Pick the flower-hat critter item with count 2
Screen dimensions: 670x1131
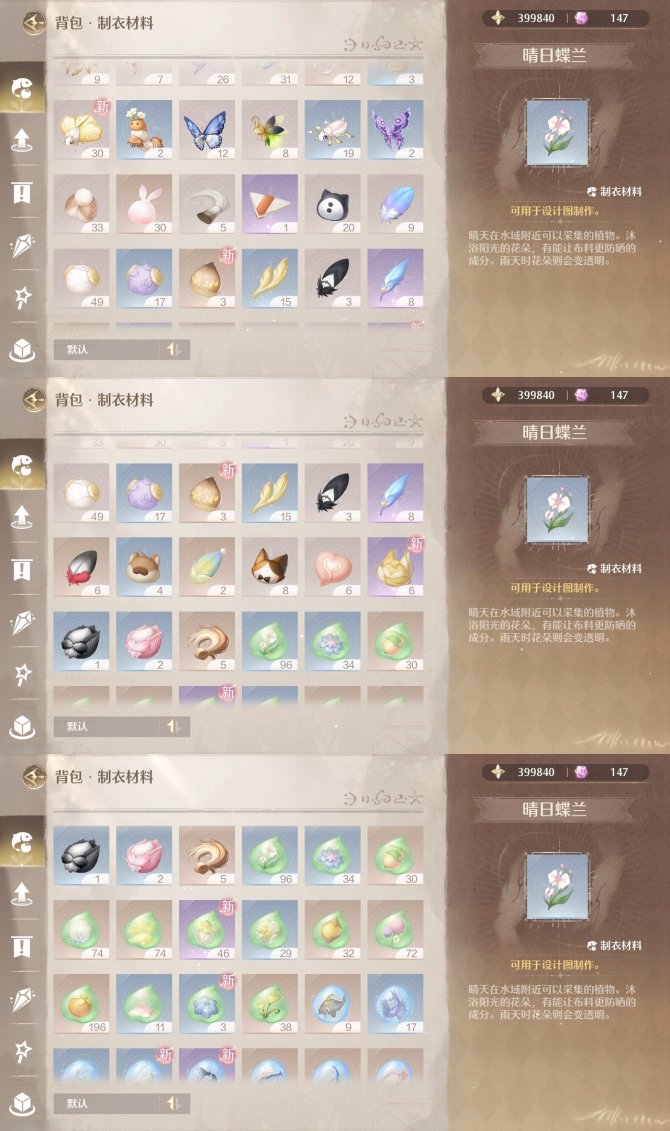(144, 130)
